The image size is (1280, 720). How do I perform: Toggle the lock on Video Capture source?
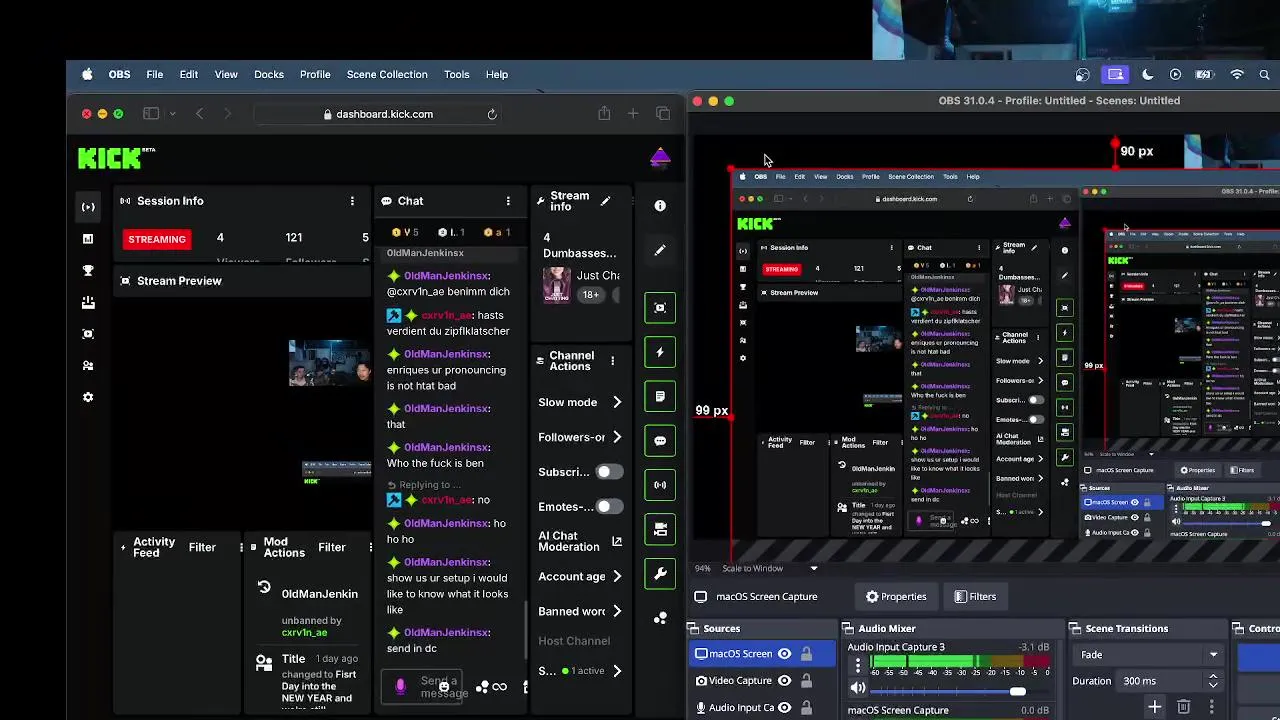[x=806, y=681]
